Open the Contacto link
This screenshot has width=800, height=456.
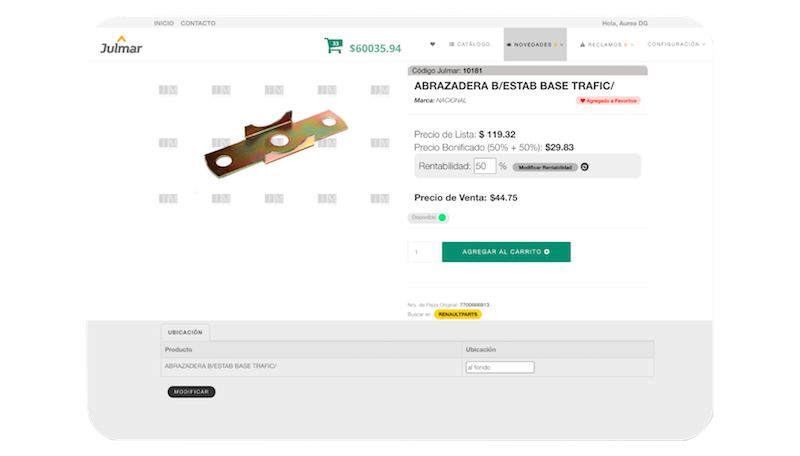(198, 23)
